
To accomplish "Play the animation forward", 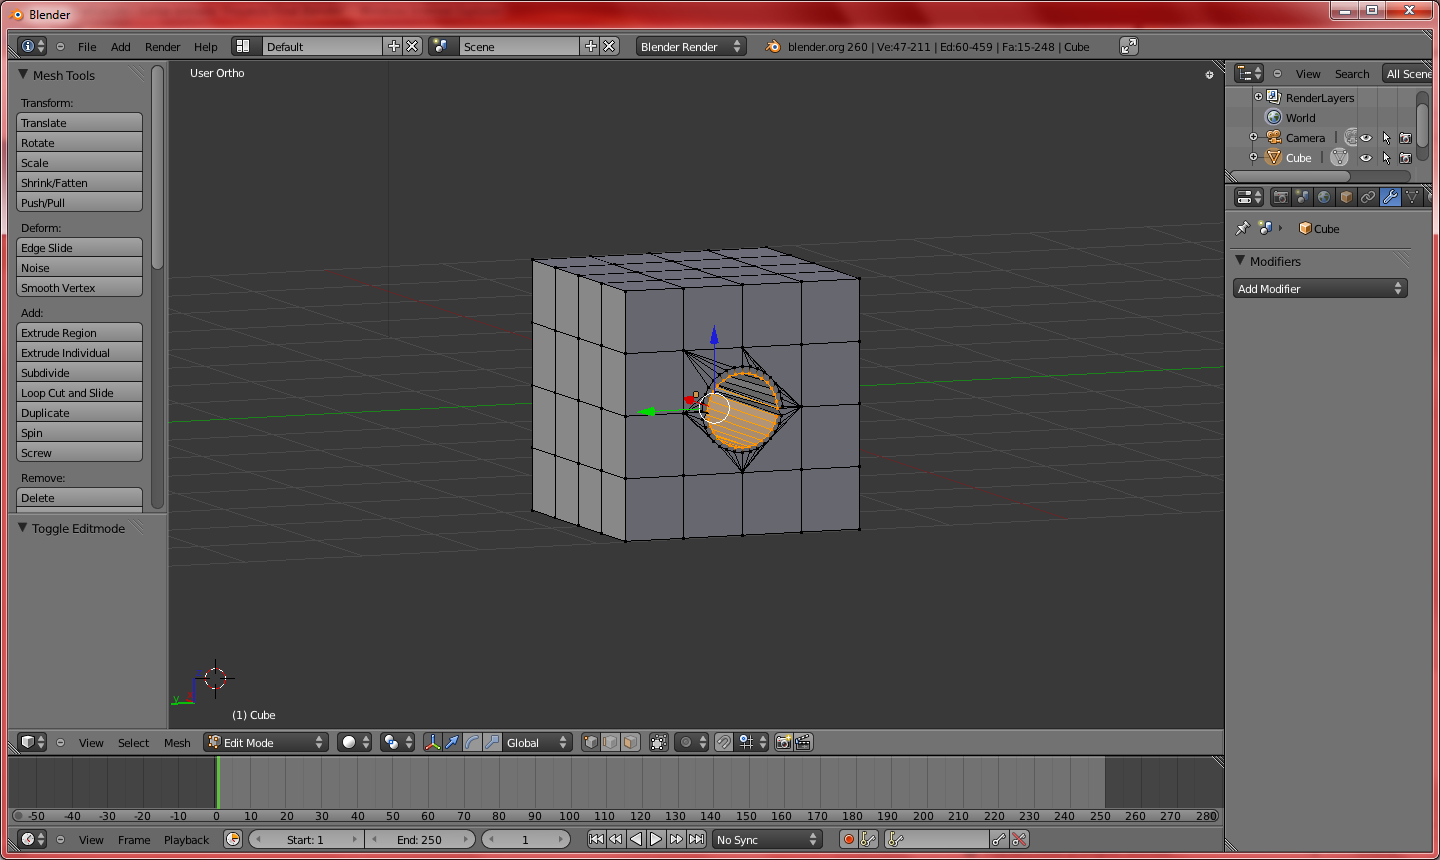I will coord(656,839).
